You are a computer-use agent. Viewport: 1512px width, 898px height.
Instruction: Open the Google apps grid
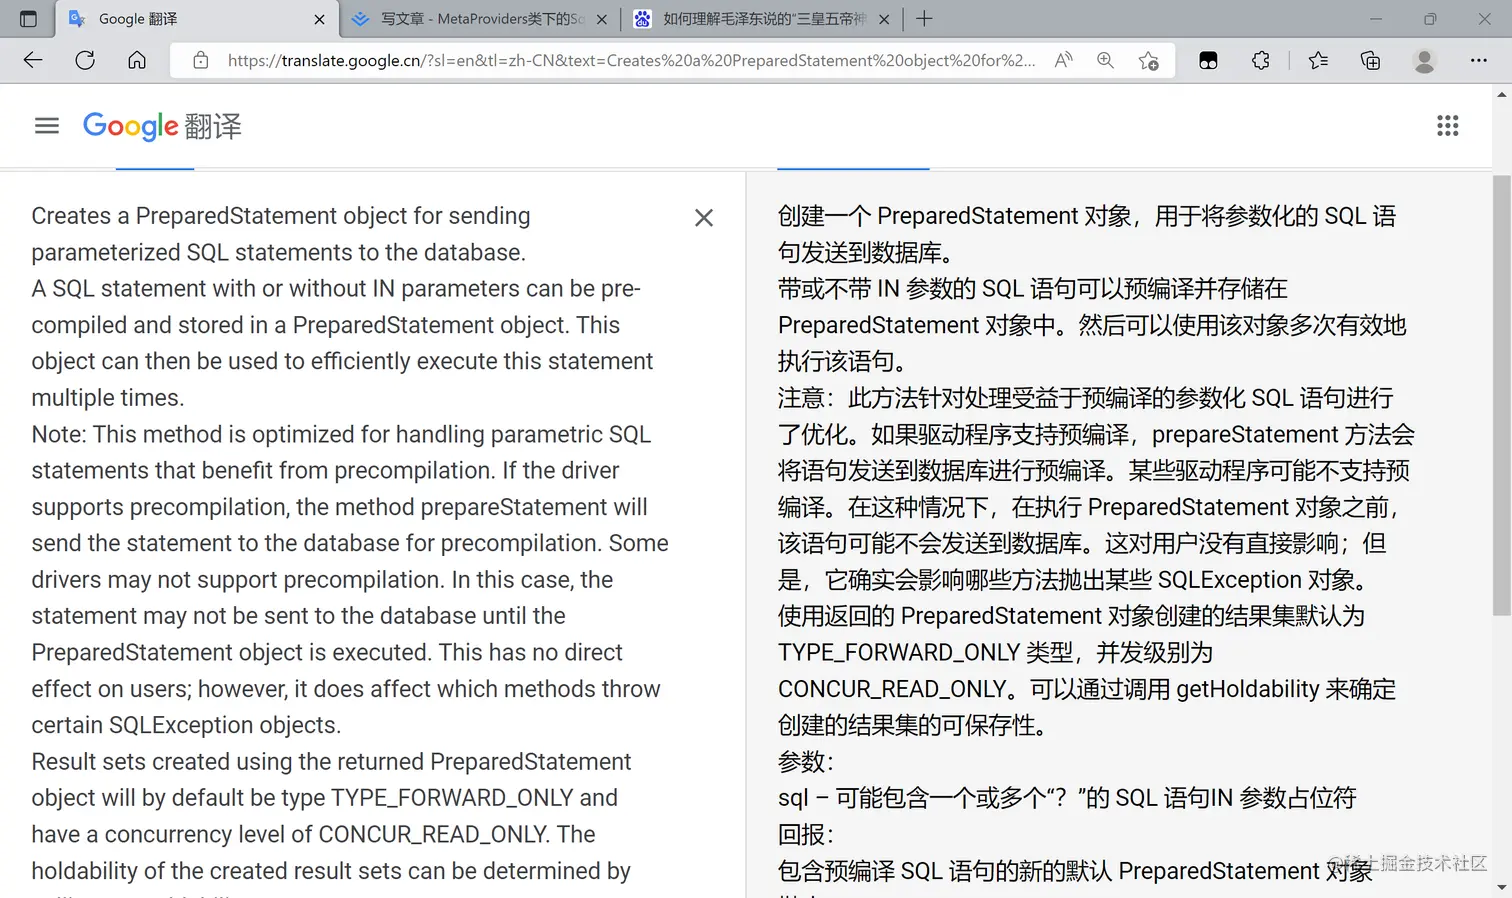click(x=1447, y=126)
